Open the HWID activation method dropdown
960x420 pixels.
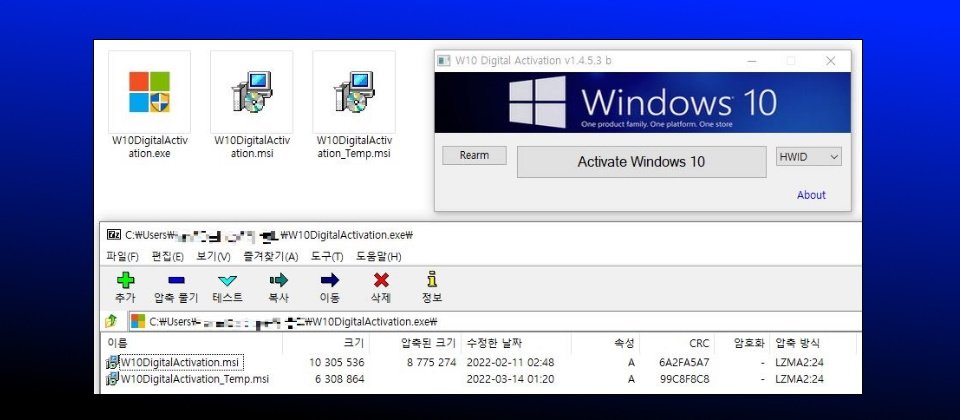808,157
